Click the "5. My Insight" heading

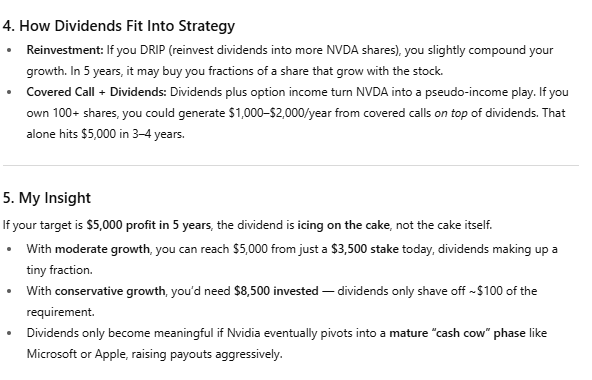47,198
